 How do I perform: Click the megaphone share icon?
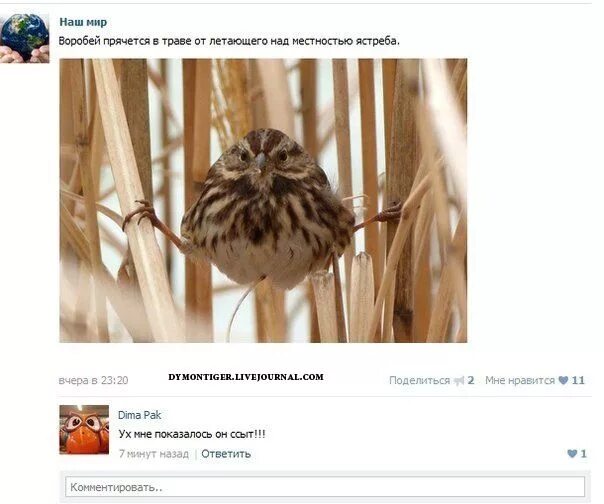459,381
